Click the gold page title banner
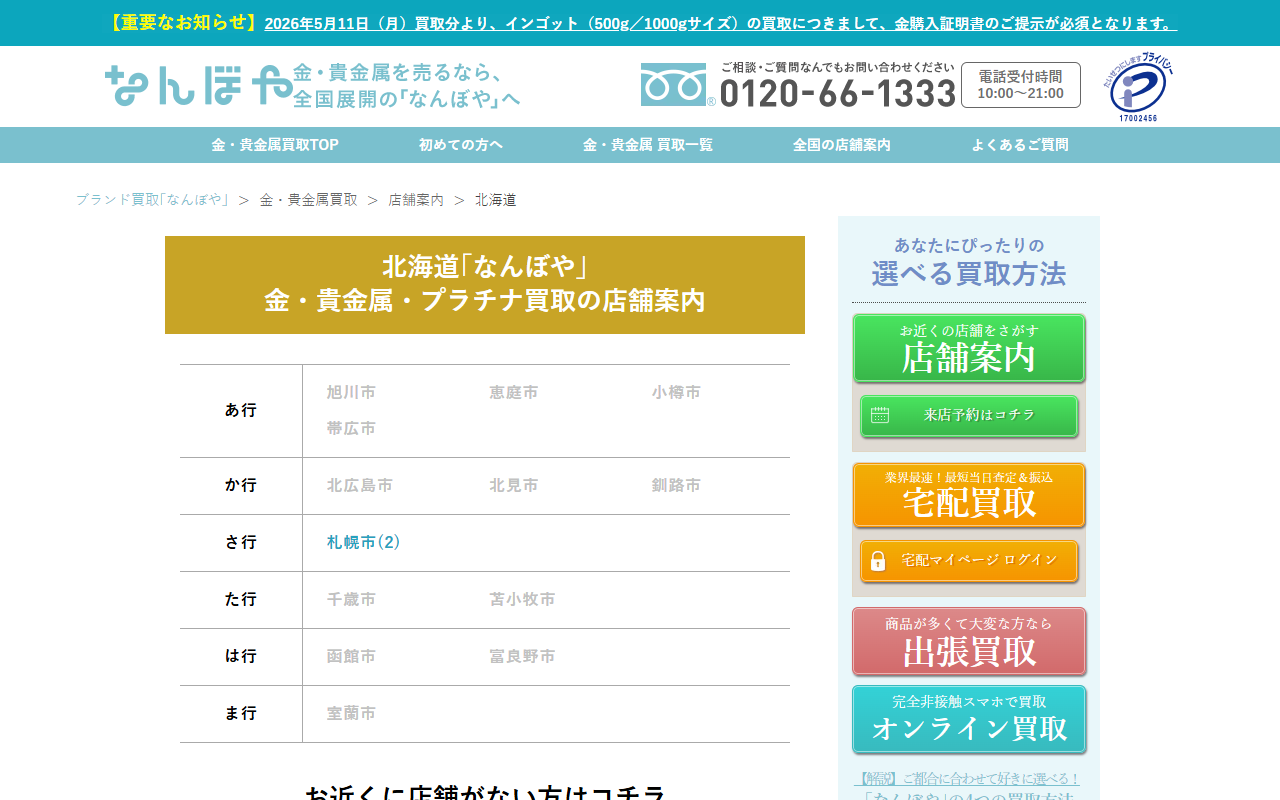The height and width of the screenshot is (800, 1280). click(485, 285)
